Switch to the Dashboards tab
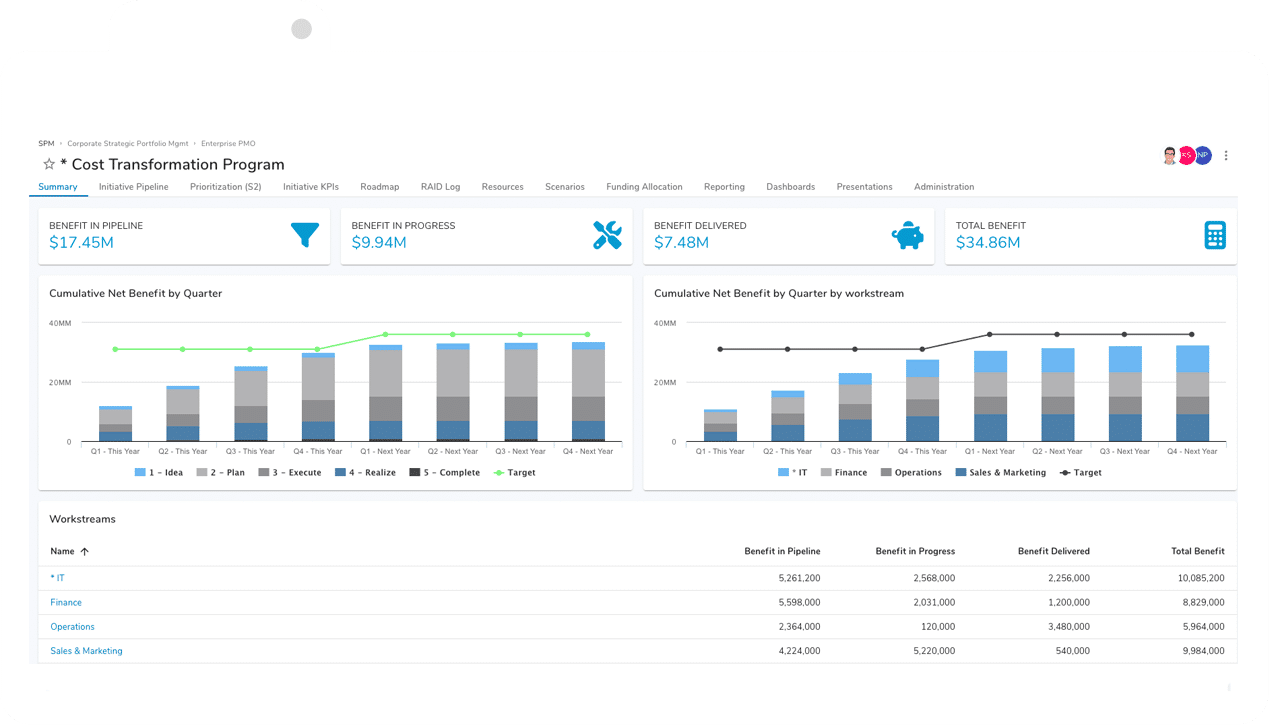The image size is (1269, 725). [x=790, y=187]
